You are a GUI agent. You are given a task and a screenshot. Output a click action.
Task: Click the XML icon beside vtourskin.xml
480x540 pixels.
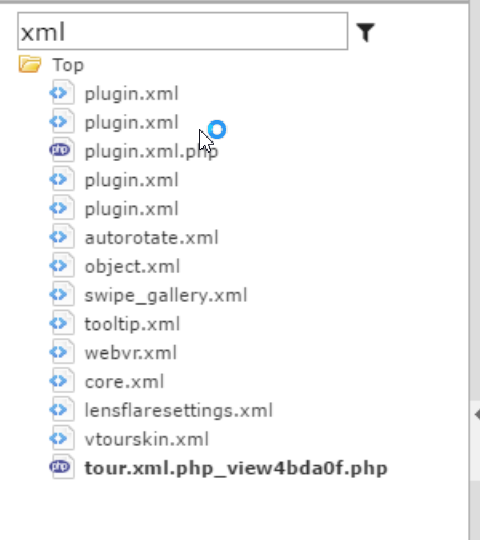tap(61, 438)
